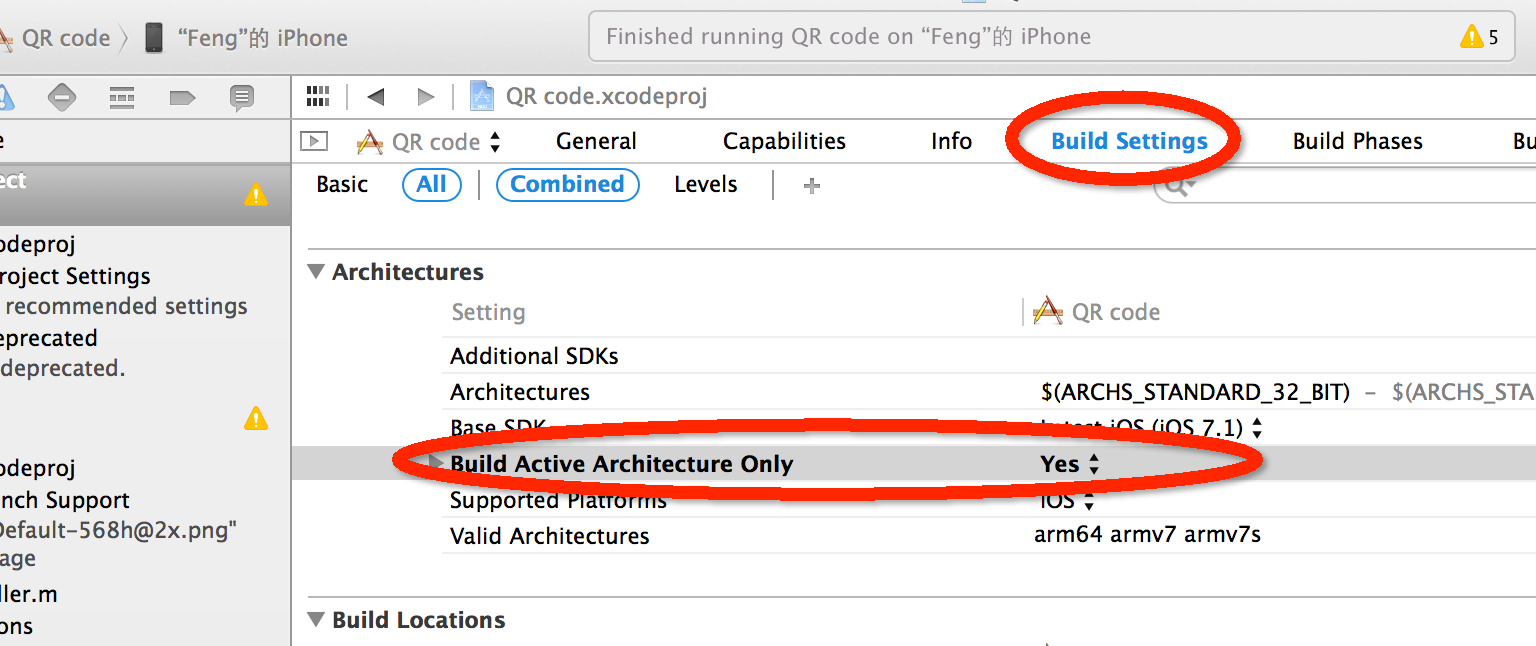
Task: Add a build setting with plus button
Action: coord(812,185)
